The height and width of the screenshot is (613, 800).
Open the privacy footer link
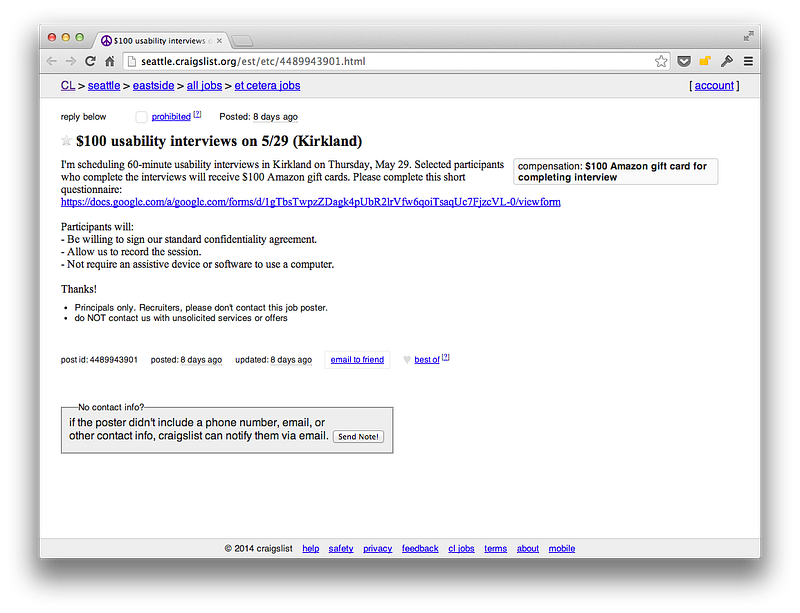(x=378, y=549)
